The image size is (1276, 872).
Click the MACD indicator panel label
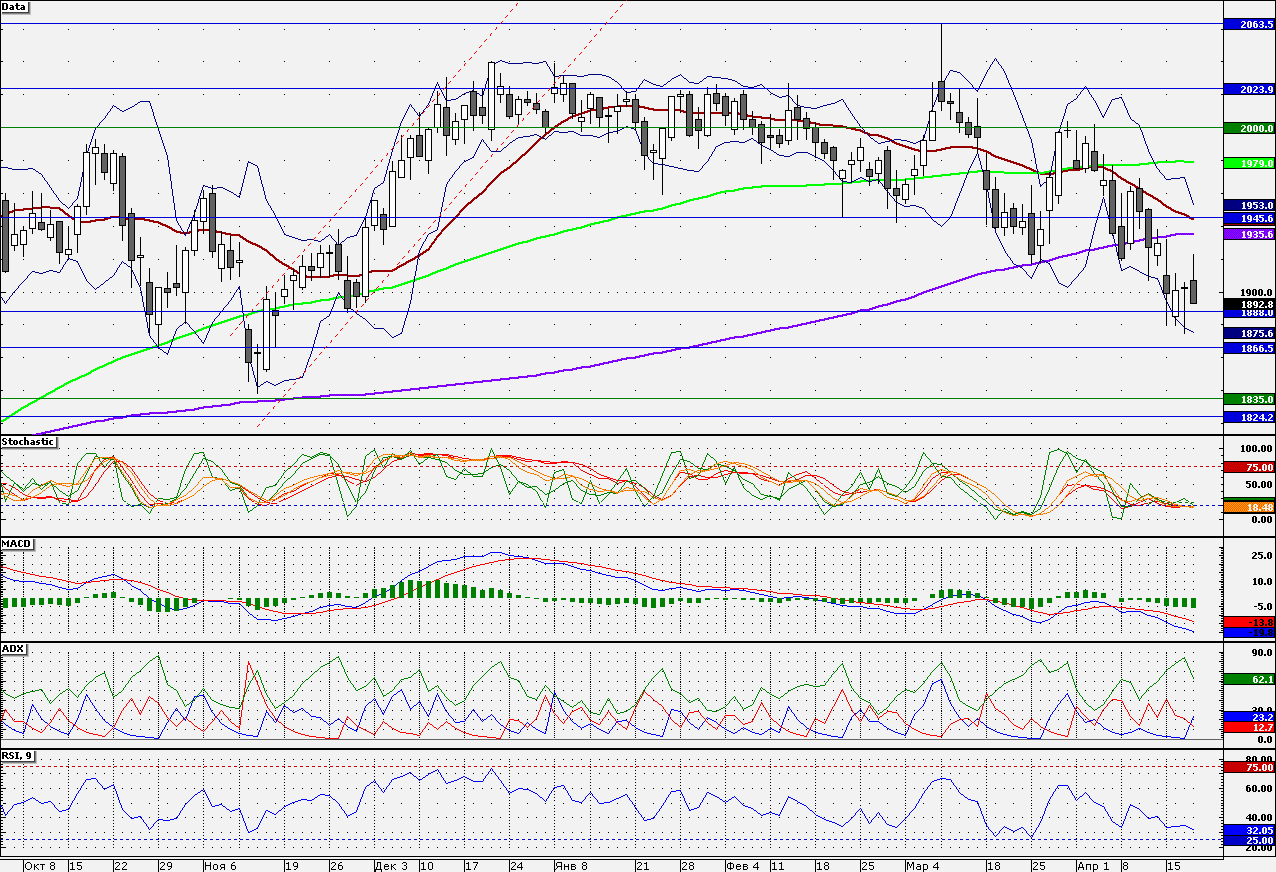click(x=17, y=543)
